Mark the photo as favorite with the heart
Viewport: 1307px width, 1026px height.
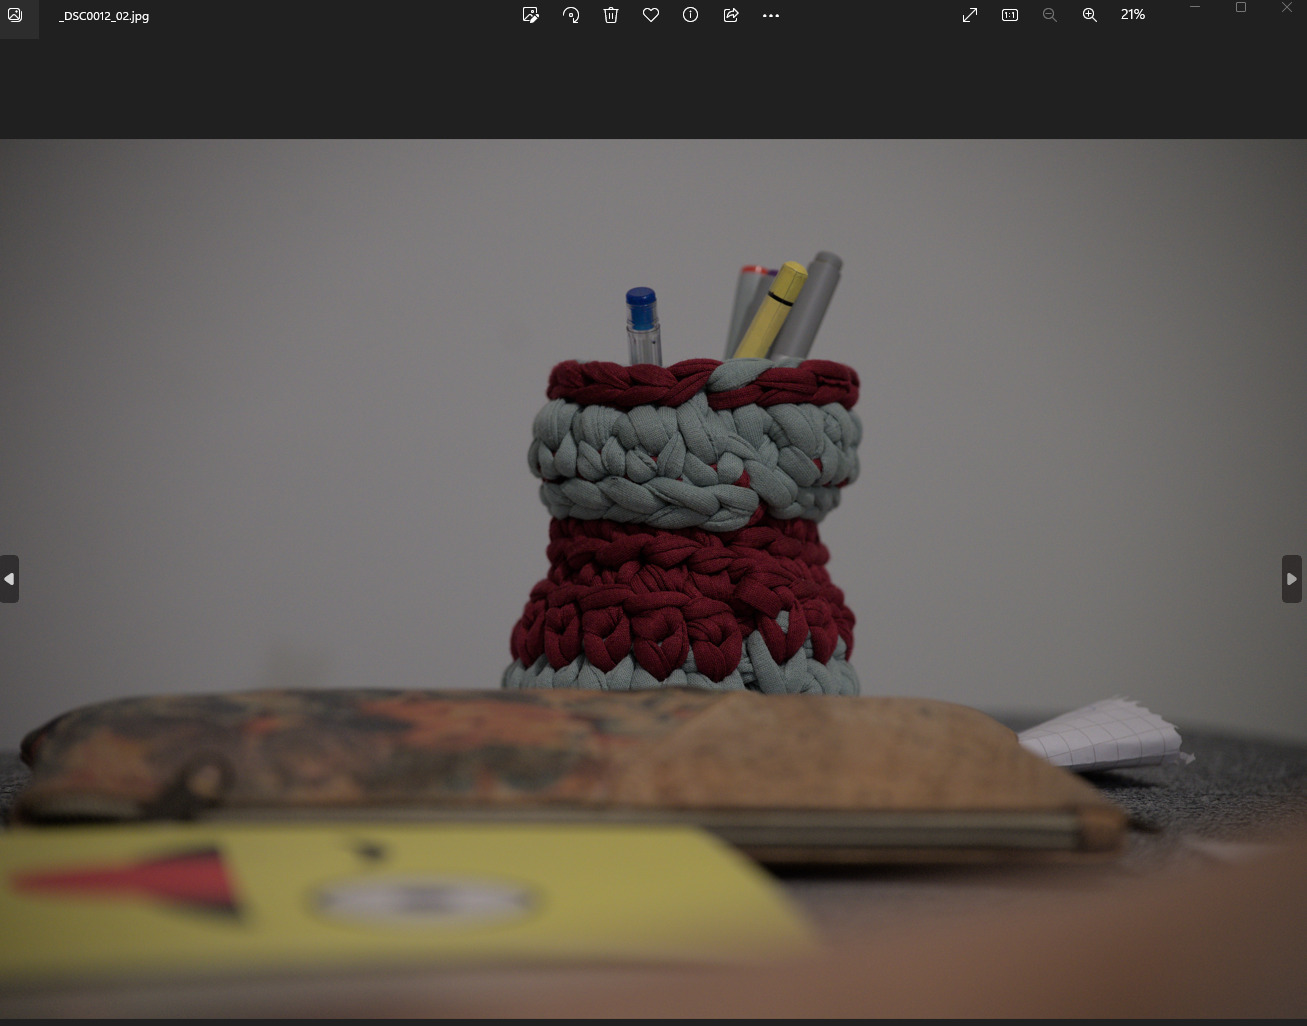coord(651,15)
